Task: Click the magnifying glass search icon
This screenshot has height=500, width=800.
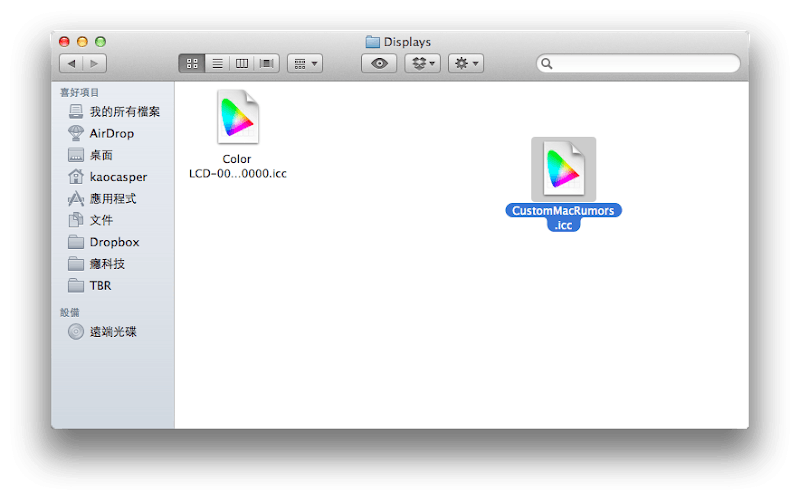Action: point(546,64)
